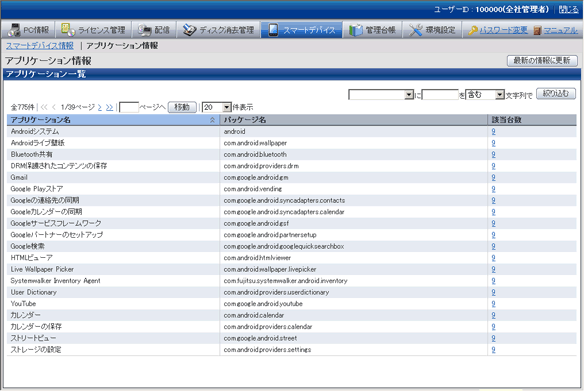Select the Google検索 application name
The height and width of the screenshot is (391, 584).
coord(28,246)
